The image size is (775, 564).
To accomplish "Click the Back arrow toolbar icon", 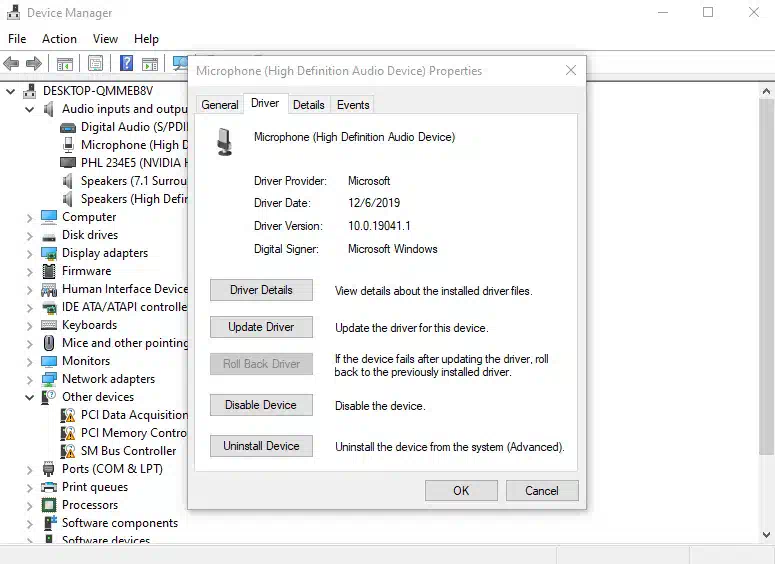I will [11, 63].
